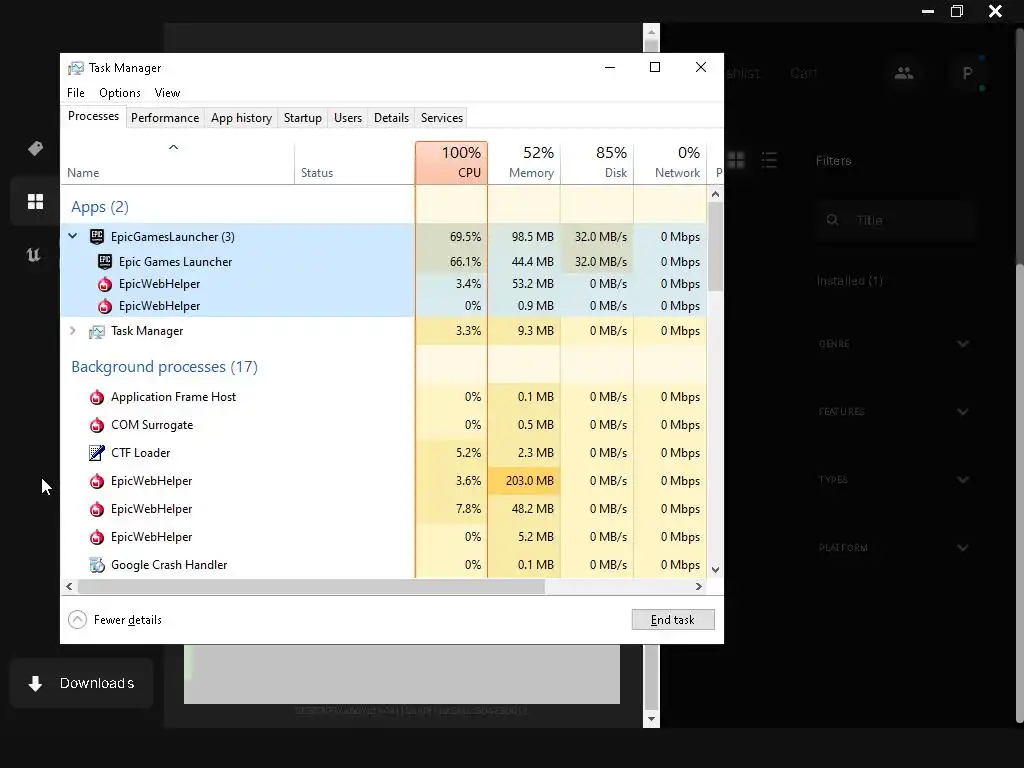Screen dimensions: 1024x768
Task: Select the Installed (1) filter in Epic launcher
Action: pos(850,281)
